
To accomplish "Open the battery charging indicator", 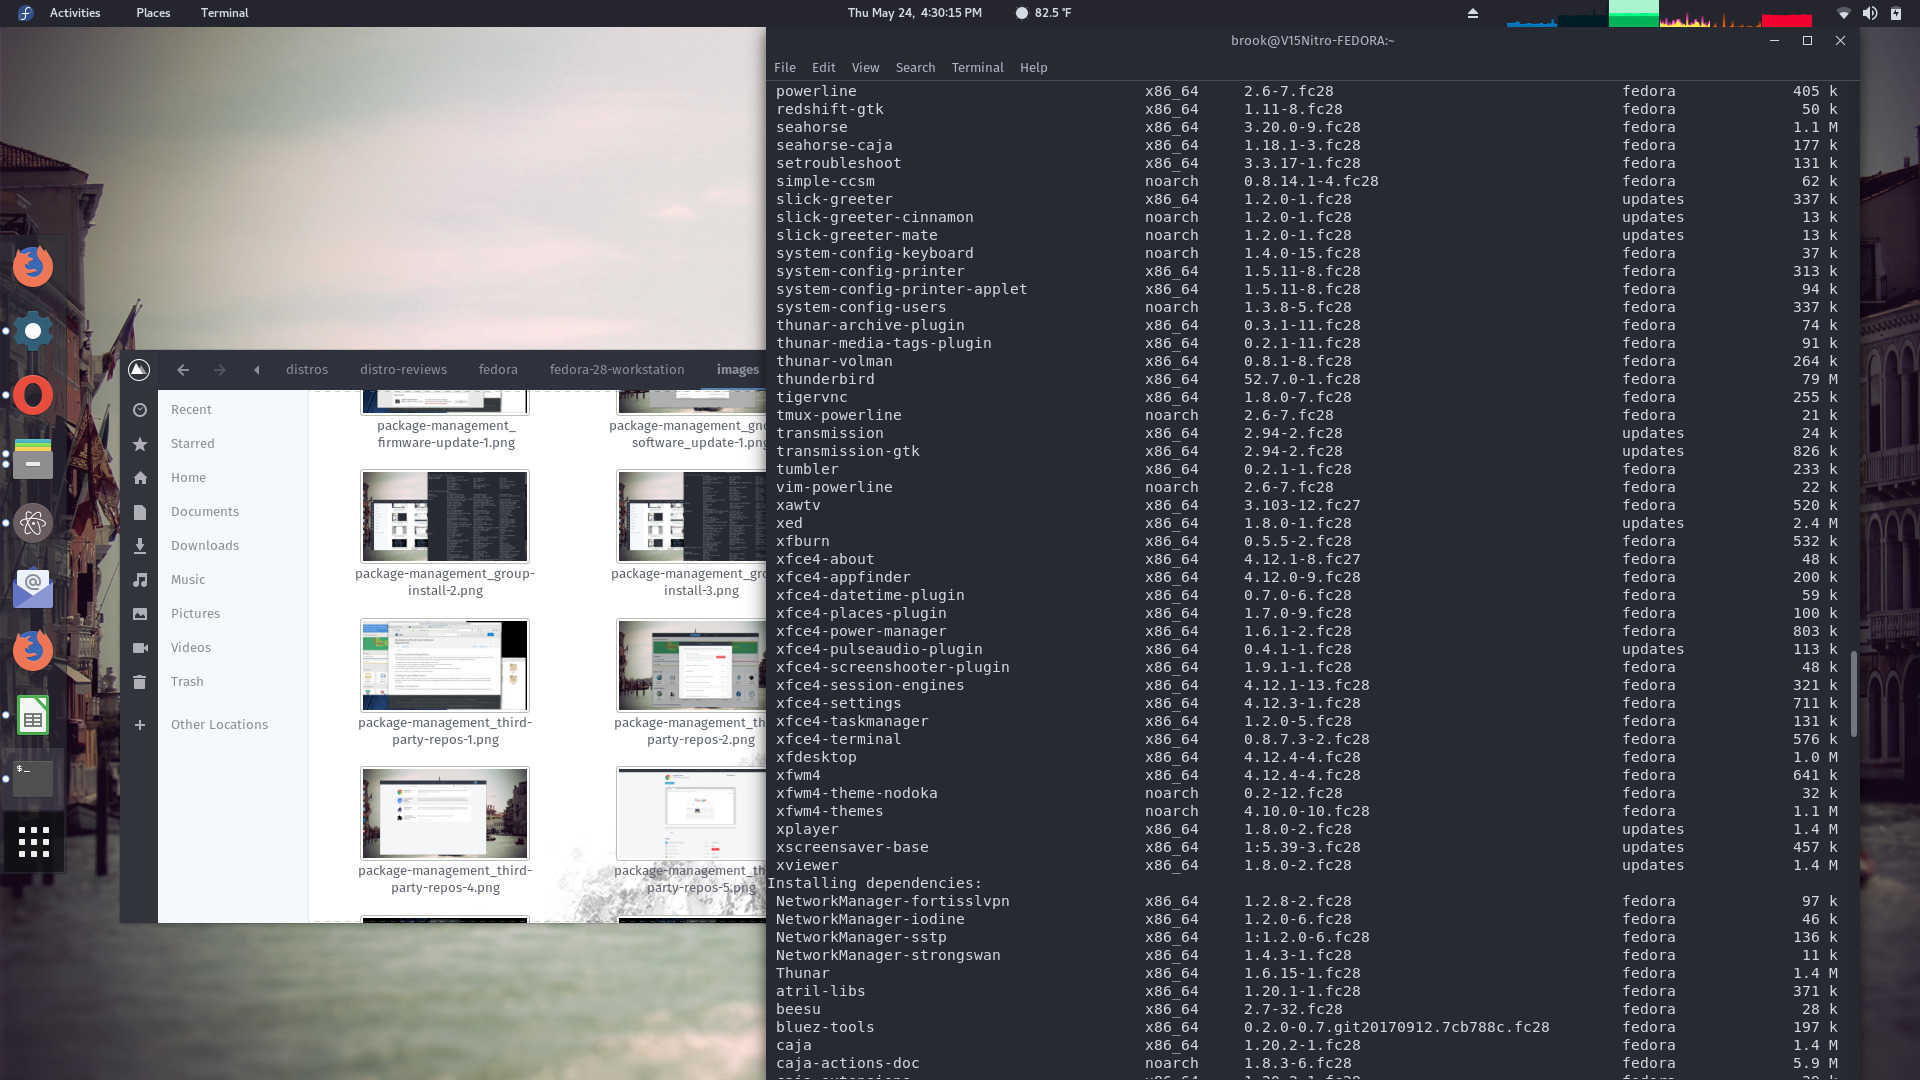I will click(x=1895, y=13).
